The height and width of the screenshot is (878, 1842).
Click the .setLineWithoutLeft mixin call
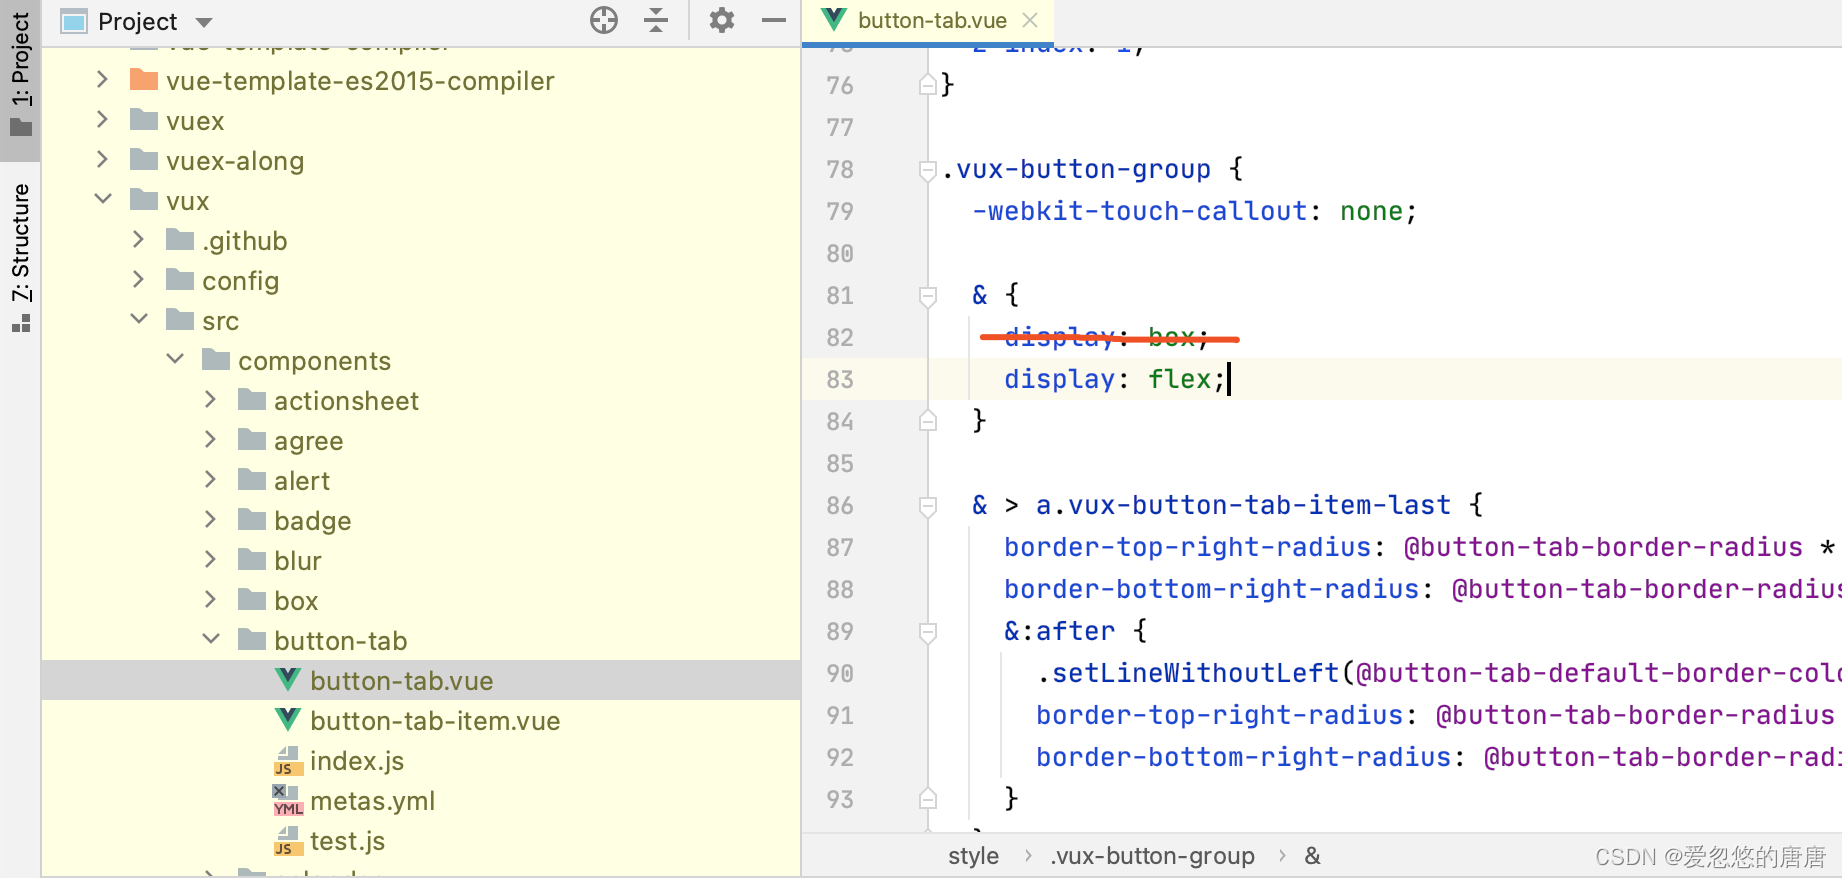(1188, 673)
